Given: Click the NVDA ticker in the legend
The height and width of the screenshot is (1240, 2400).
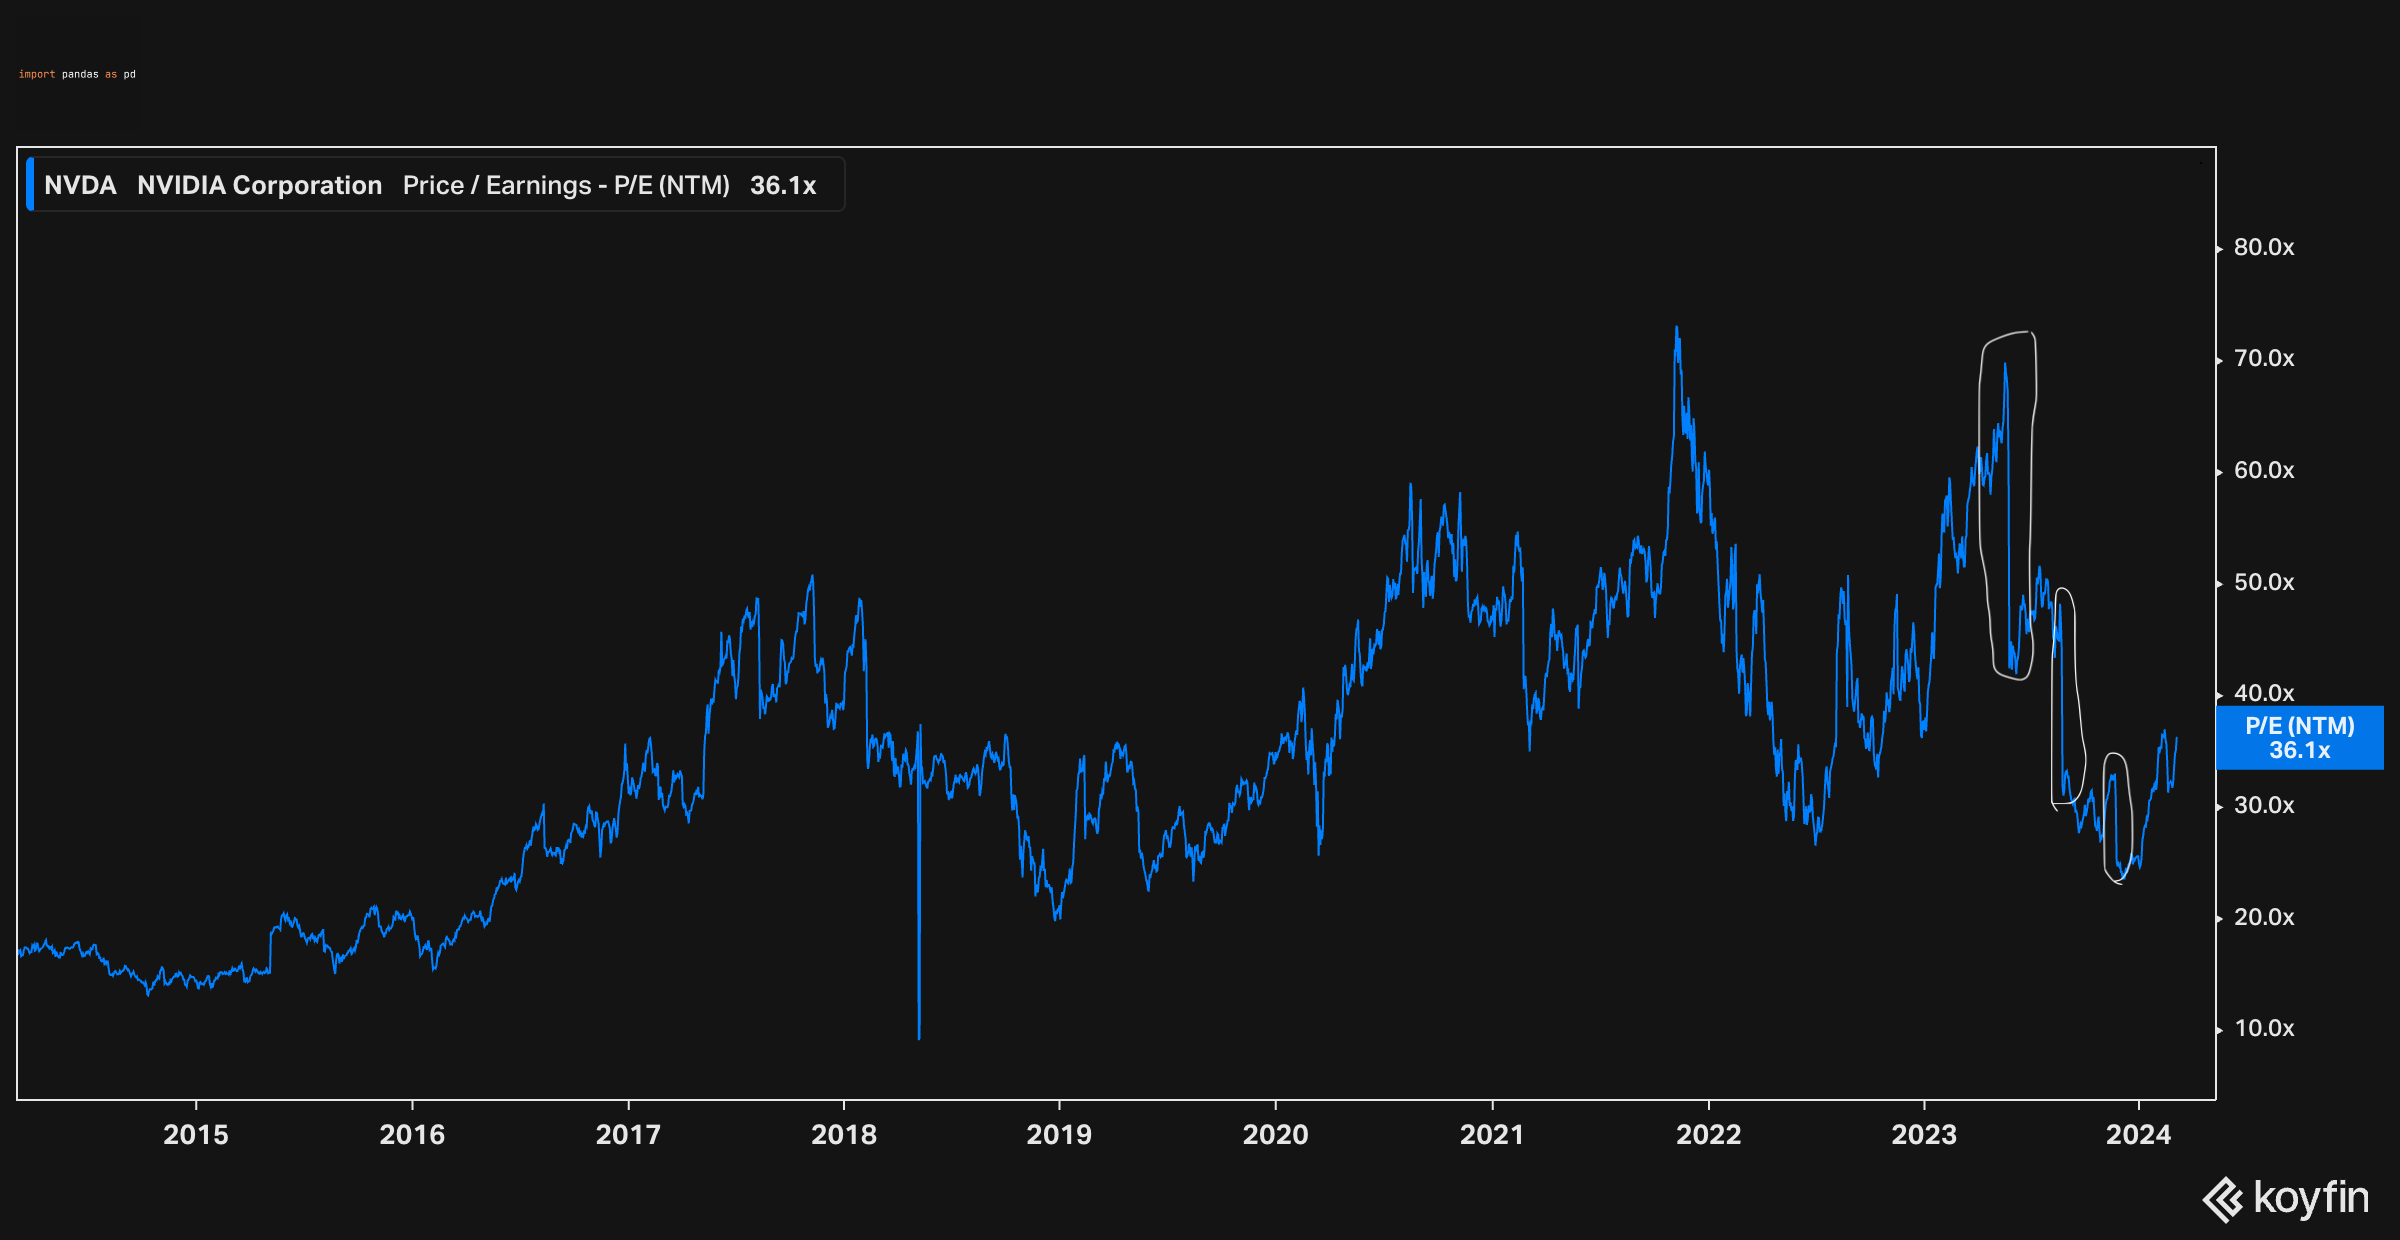Looking at the screenshot, I should pos(80,186).
